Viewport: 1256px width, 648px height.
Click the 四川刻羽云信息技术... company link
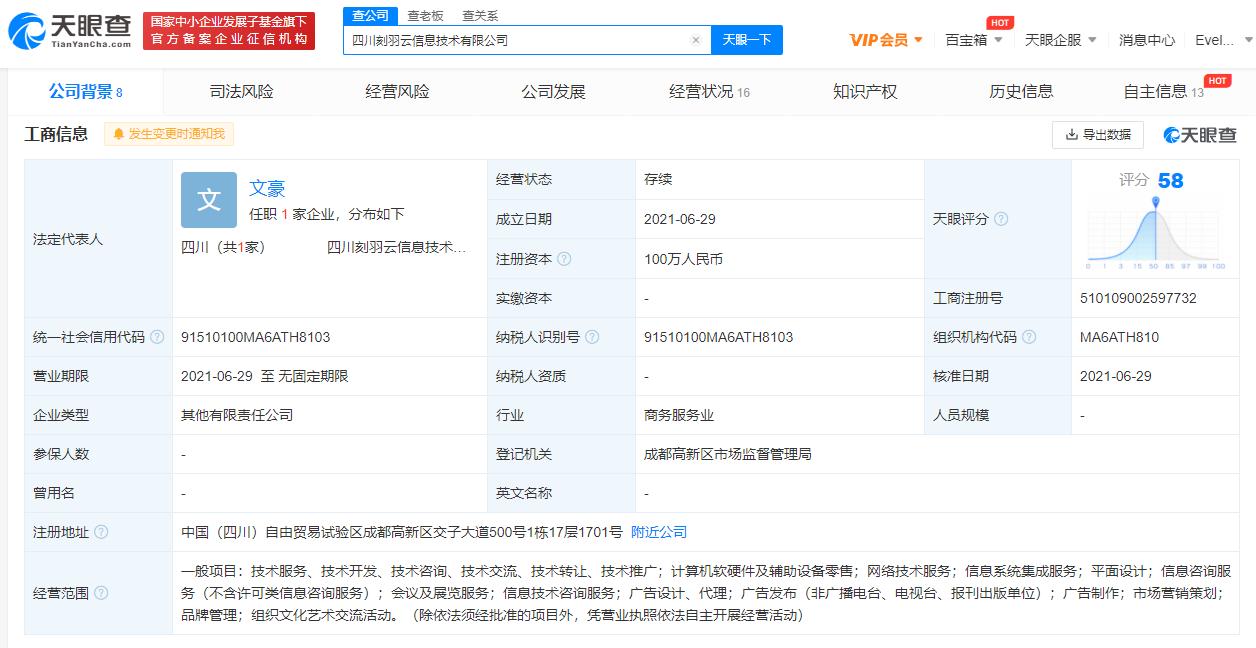(397, 247)
